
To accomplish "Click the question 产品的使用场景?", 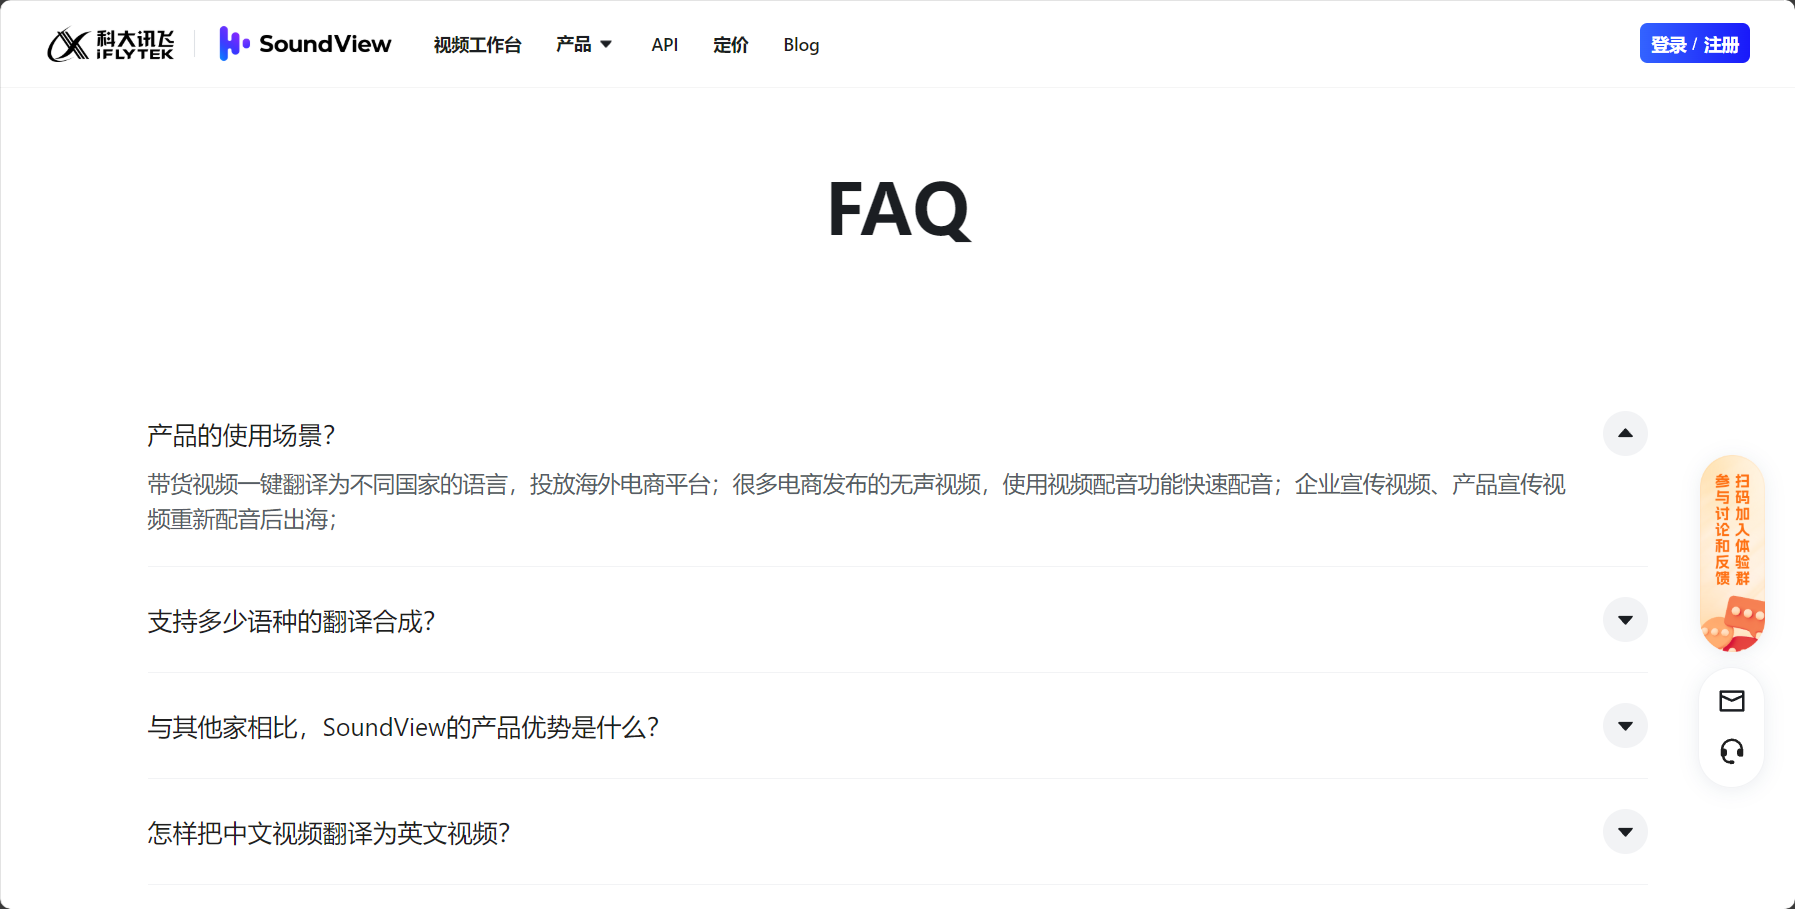I will click(241, 436).
